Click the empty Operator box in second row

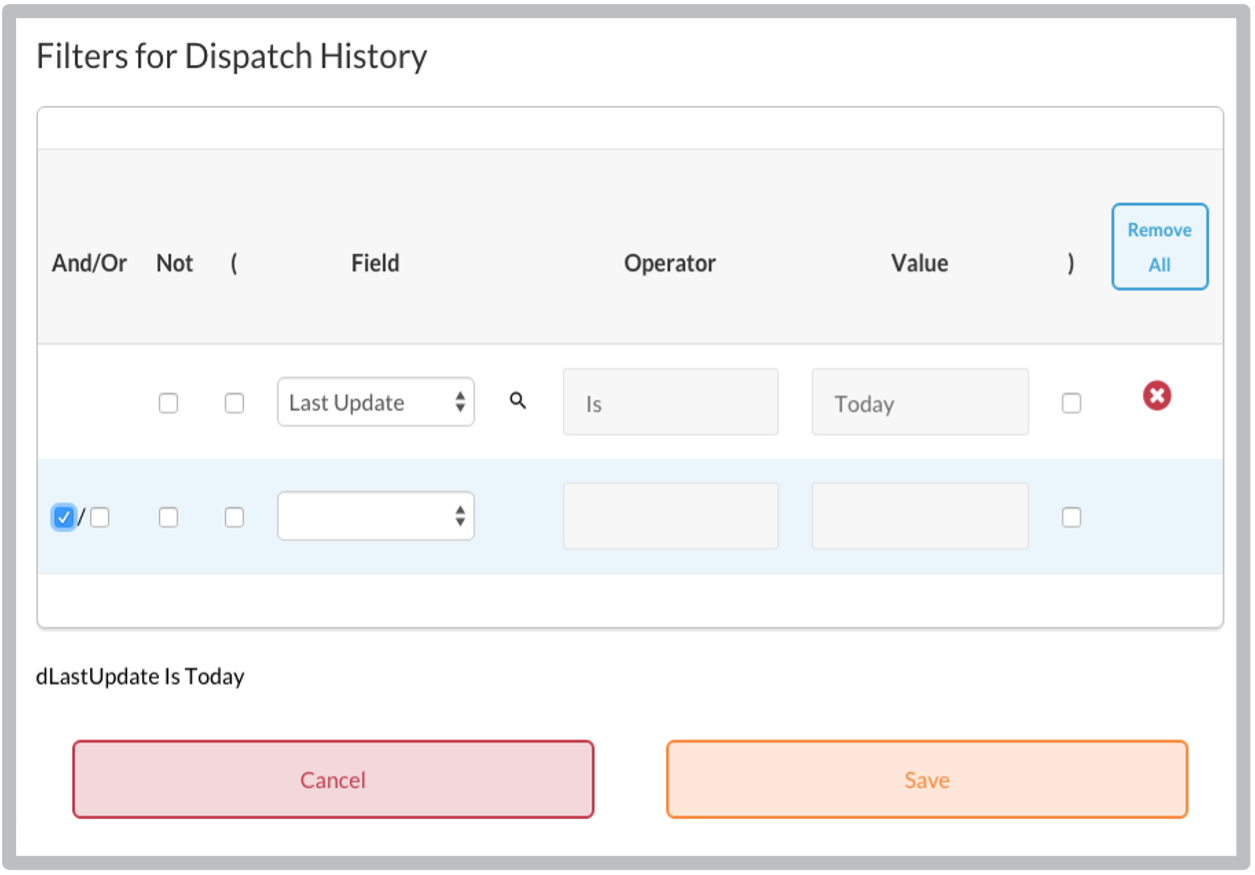coord(670,516)
